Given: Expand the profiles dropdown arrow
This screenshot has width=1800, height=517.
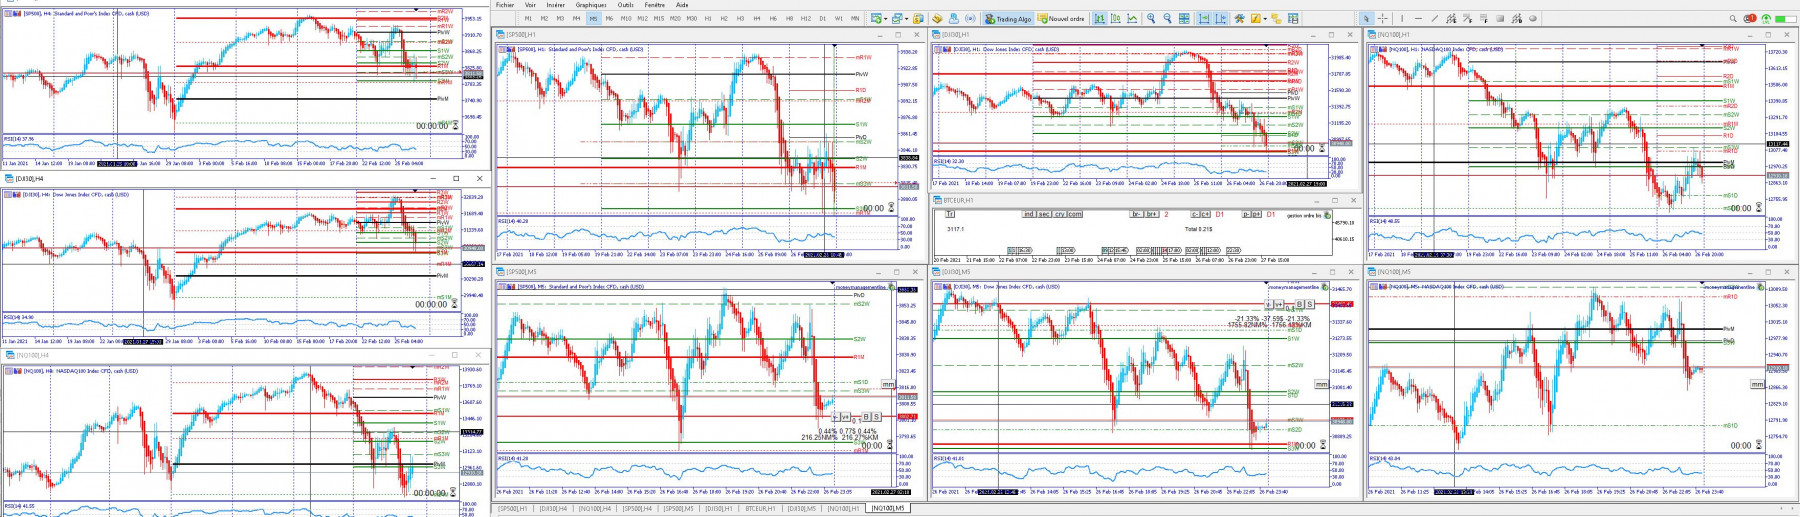Looking at the screenshot, I should point(906,18).
